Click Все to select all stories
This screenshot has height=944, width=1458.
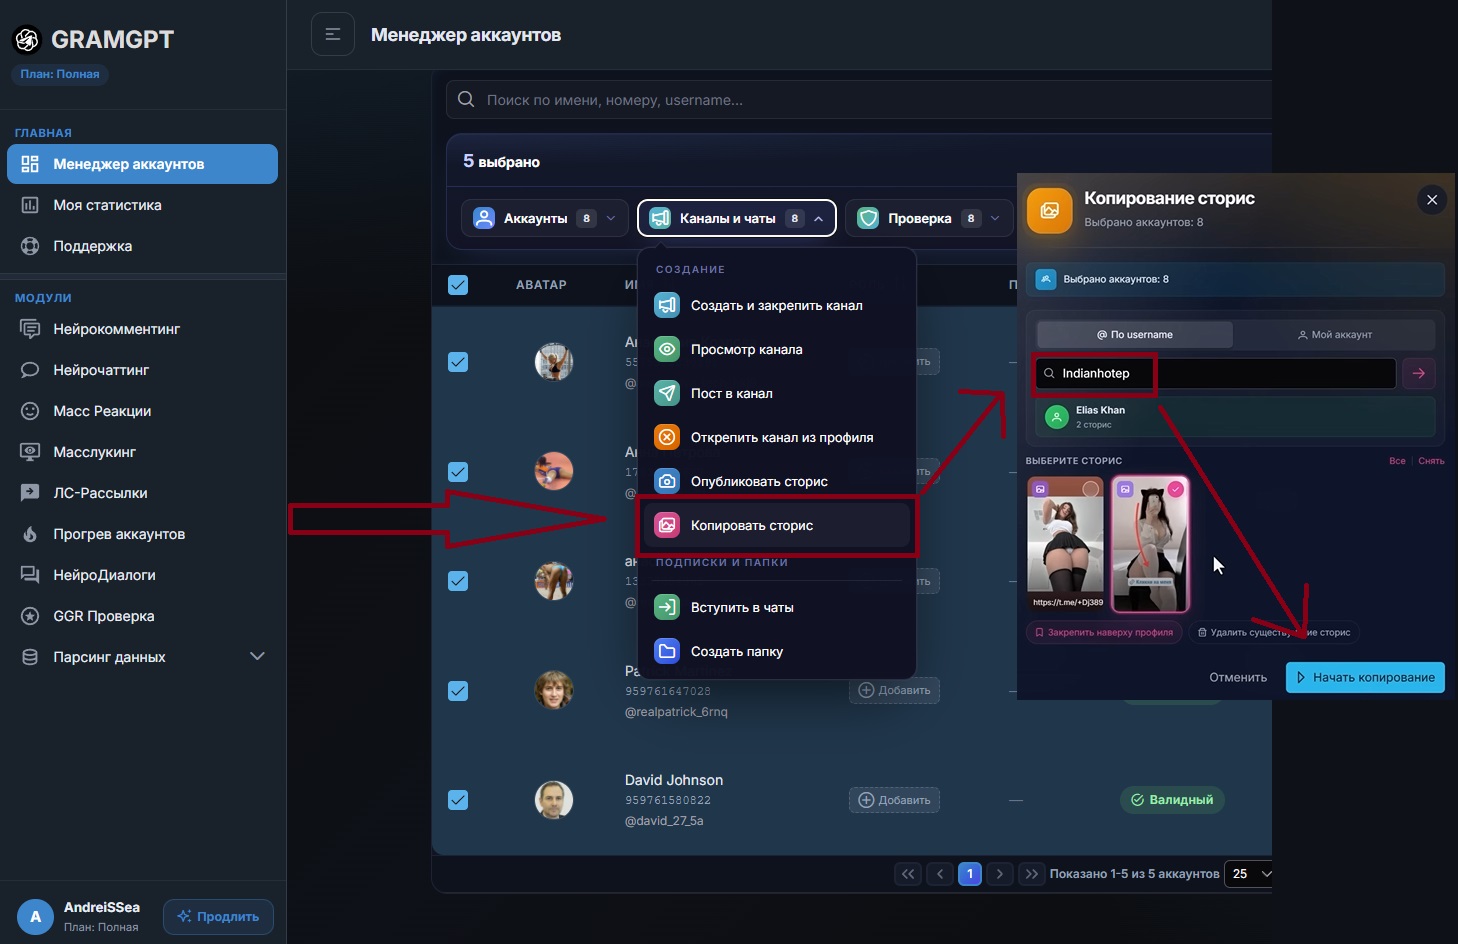click(1397, 461)
